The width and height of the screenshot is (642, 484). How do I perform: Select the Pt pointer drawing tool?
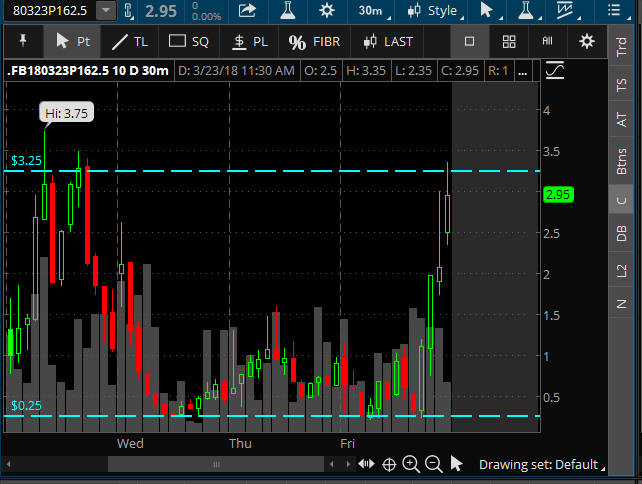(73, 41)
